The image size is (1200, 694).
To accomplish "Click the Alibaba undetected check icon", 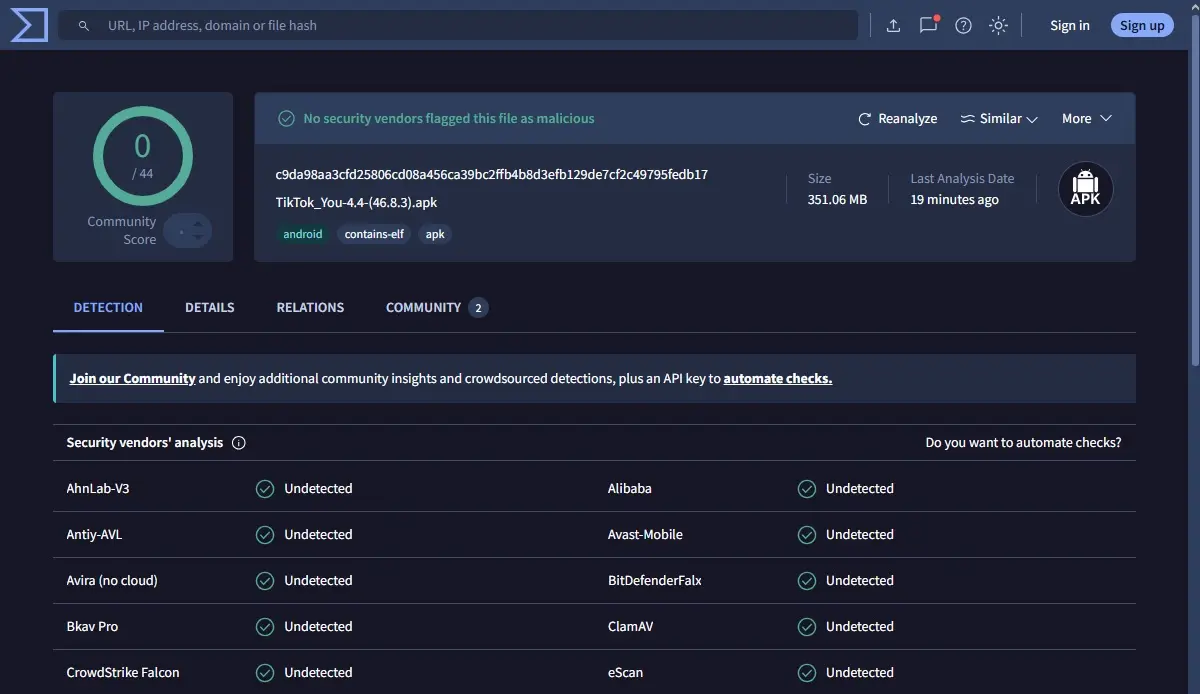I will [807, 489].
